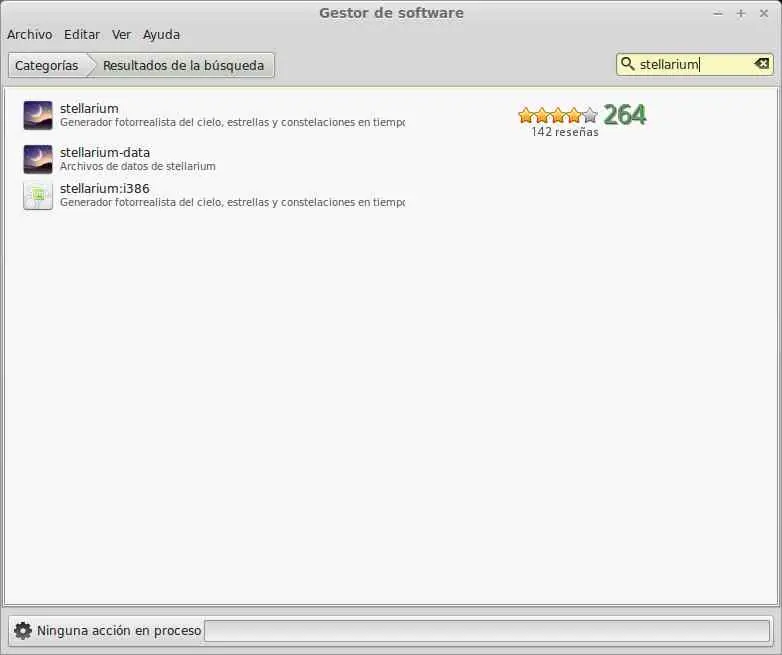Click the stellarium:i386 package icon

coord(38,195)
